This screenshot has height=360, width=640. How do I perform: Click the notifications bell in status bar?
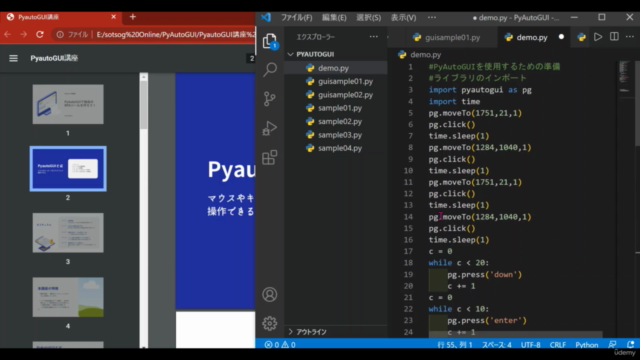coord(631,344)
